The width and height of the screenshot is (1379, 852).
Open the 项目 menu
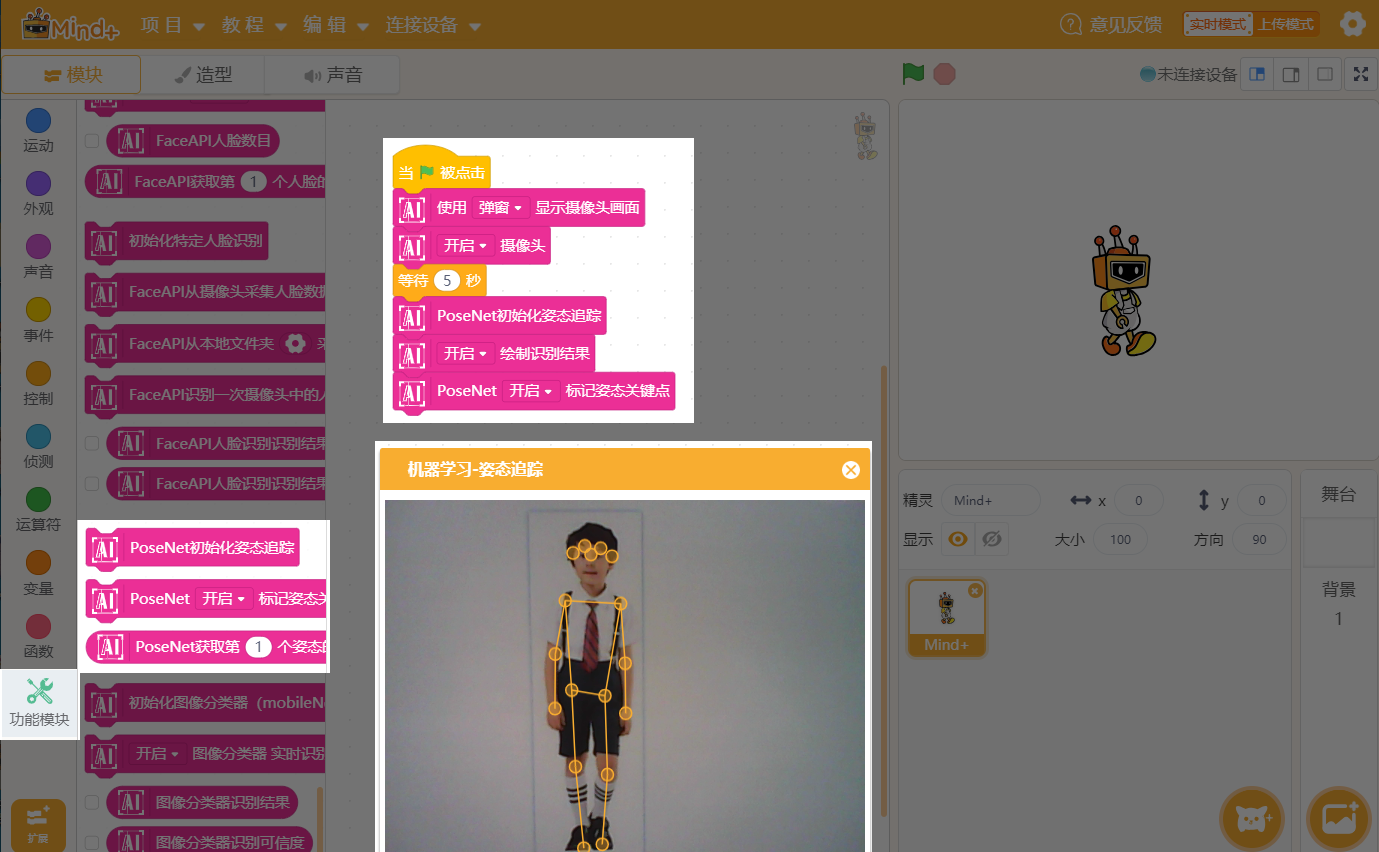click(173, 25)
